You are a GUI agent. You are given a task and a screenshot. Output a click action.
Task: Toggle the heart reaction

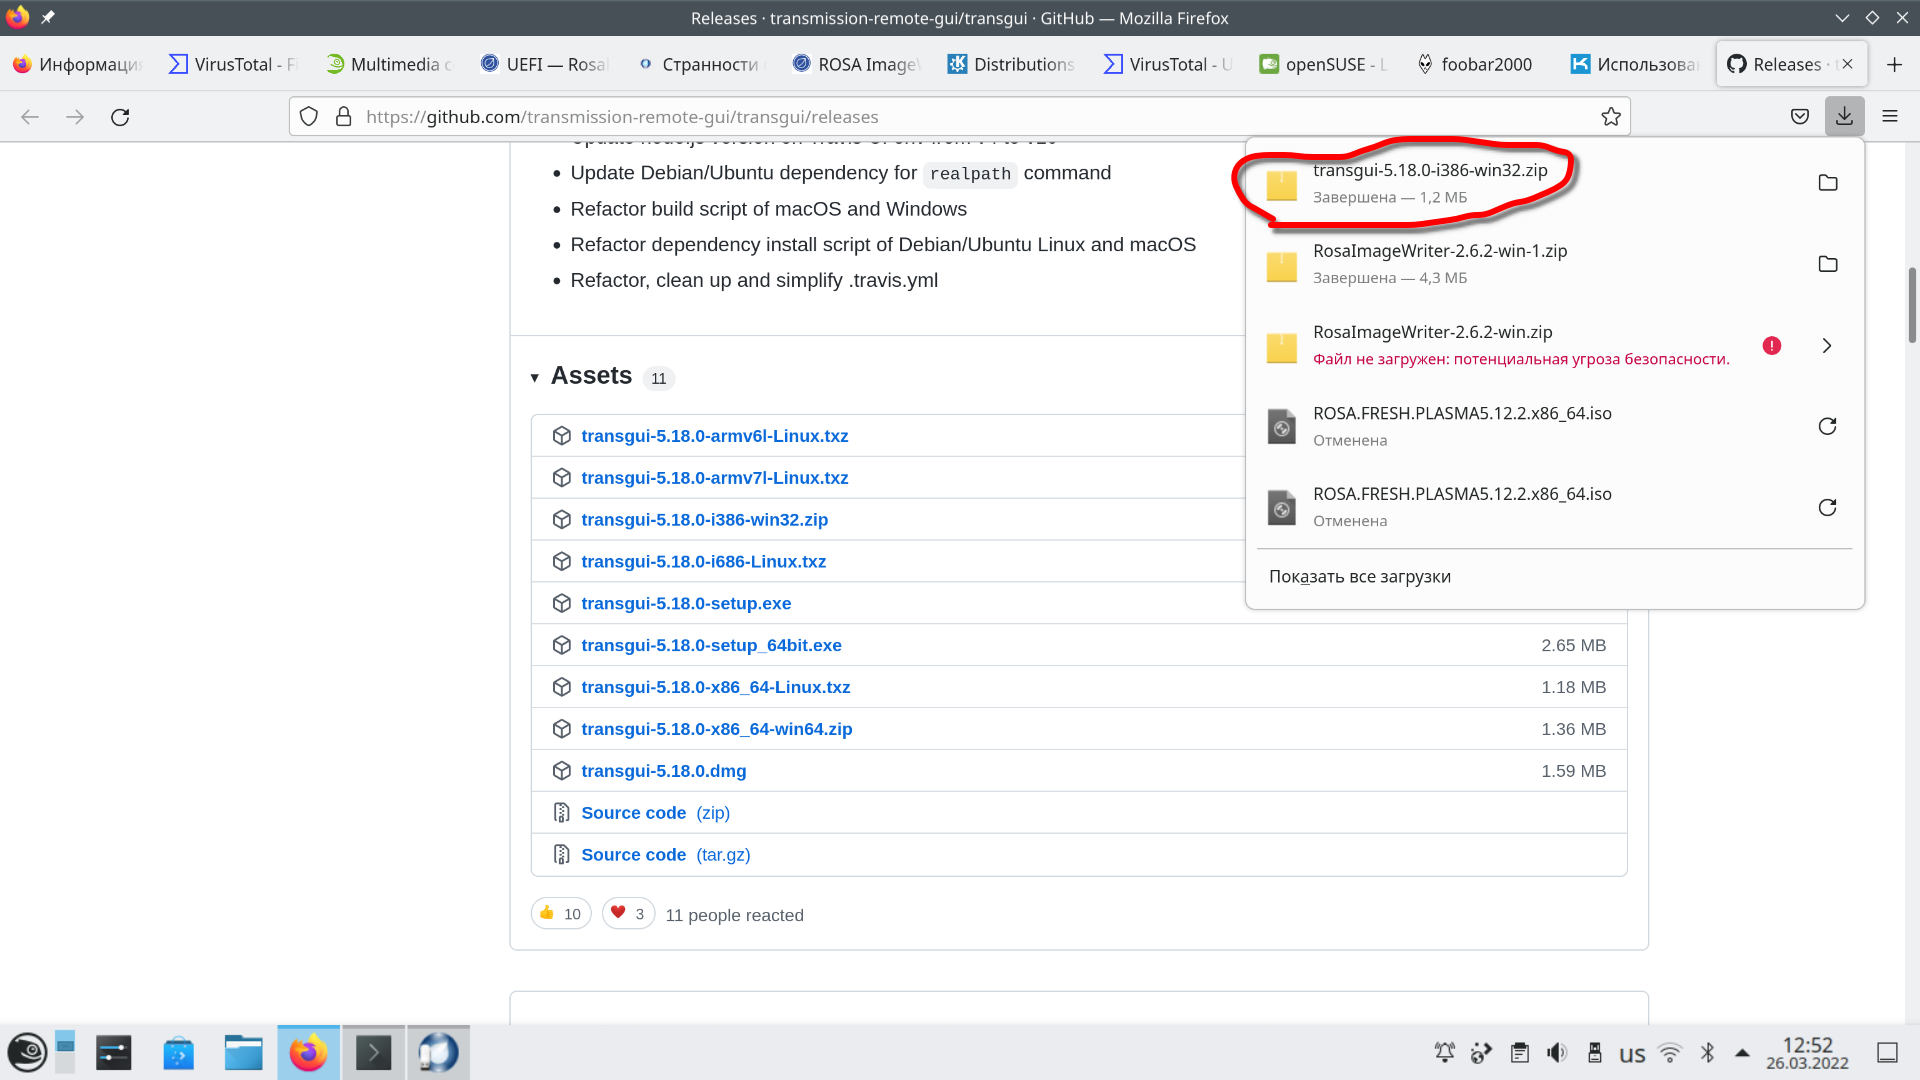pyautogui.click(x=628, y=914)
